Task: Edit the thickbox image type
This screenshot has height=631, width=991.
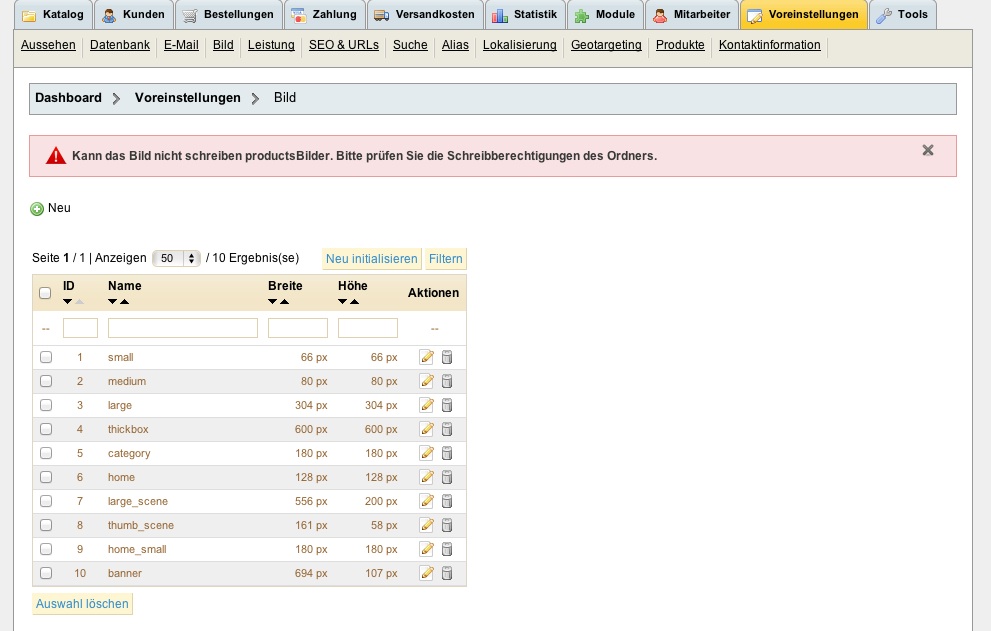Action: coord(427,429)
